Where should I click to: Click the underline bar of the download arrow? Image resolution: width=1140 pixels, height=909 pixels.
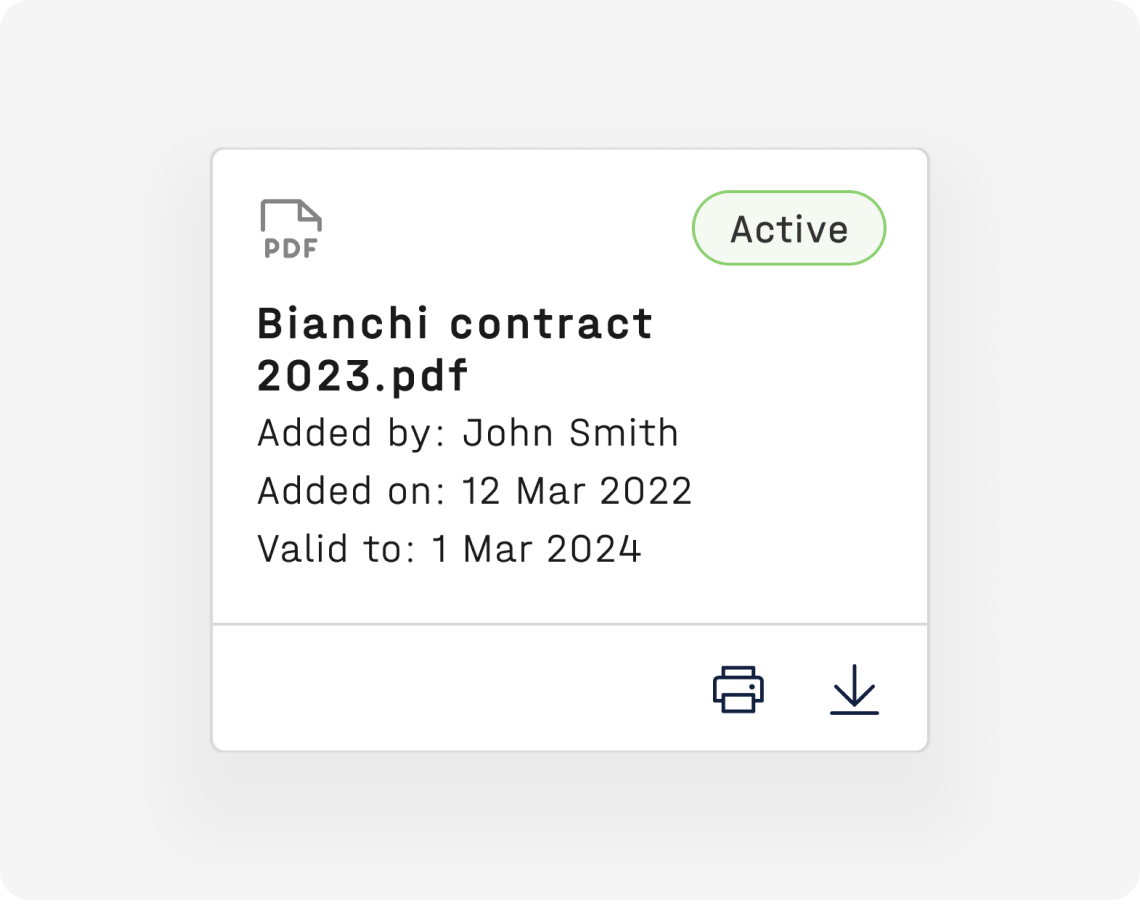[854, 713]
